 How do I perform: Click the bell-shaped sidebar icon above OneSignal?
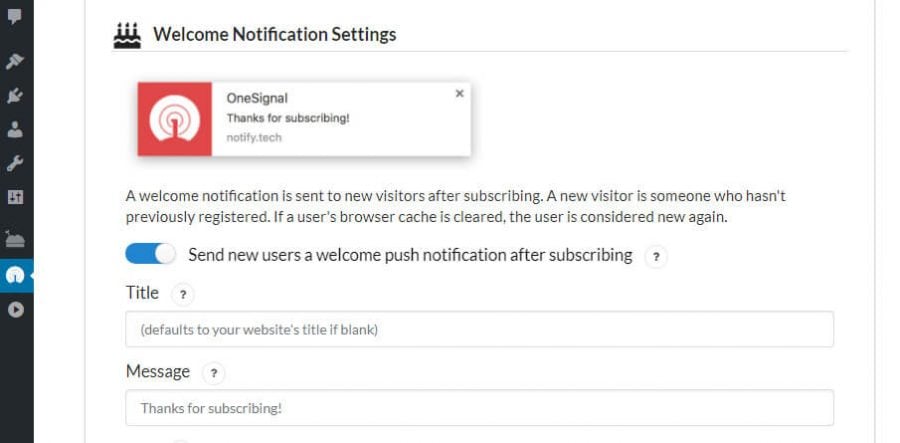click(x=15, y=239)
